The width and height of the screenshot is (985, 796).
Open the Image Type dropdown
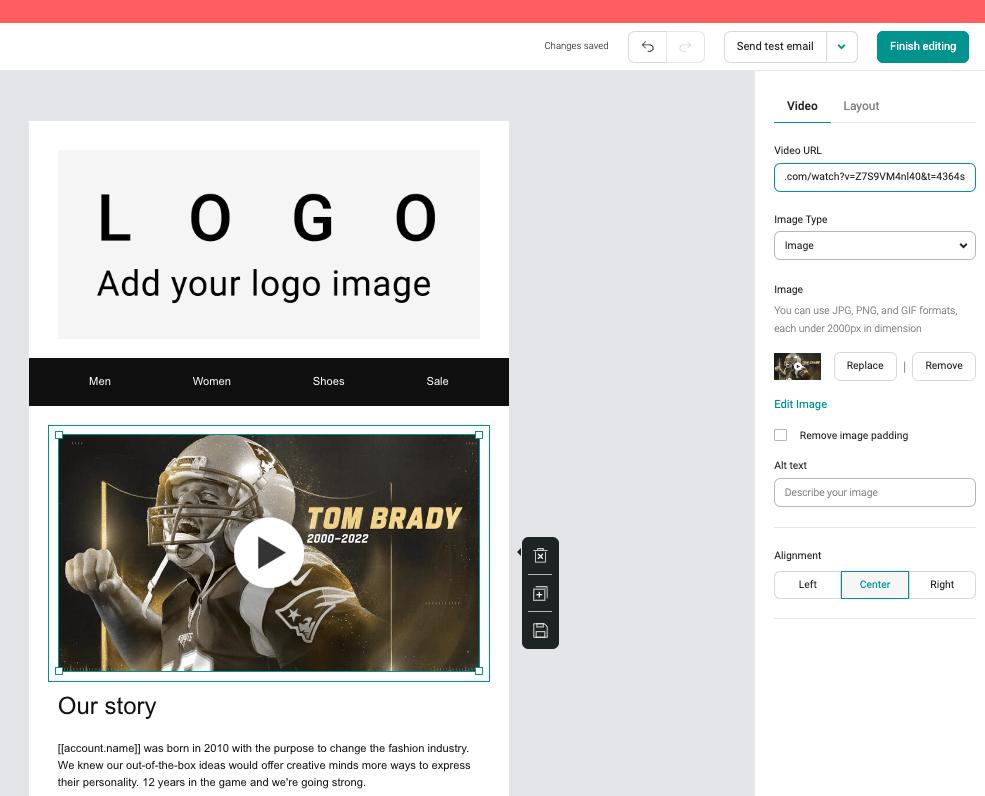tap(874, 245)
